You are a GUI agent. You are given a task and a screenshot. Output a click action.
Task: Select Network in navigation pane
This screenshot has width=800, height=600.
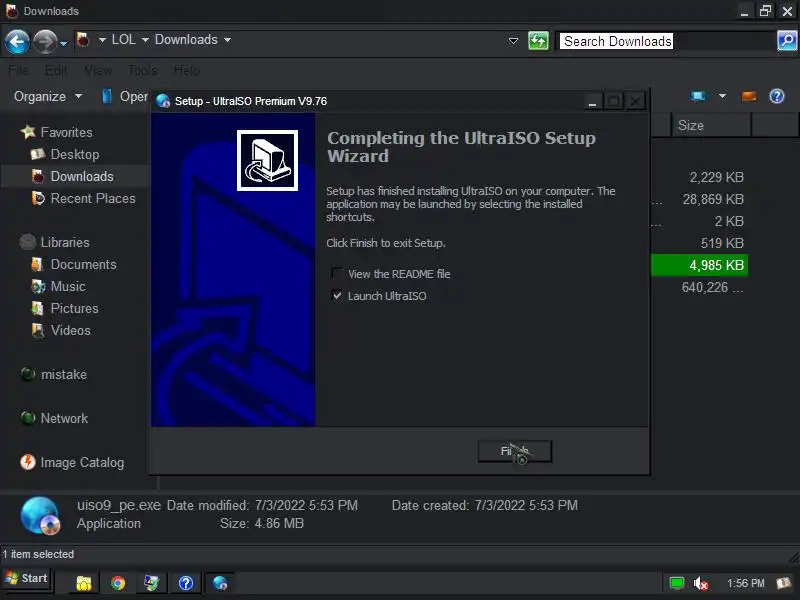coord(64,418)
